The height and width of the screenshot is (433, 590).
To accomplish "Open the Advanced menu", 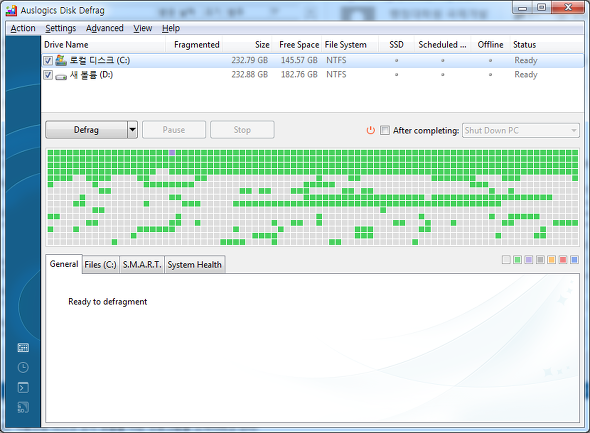I will point(105,28).
